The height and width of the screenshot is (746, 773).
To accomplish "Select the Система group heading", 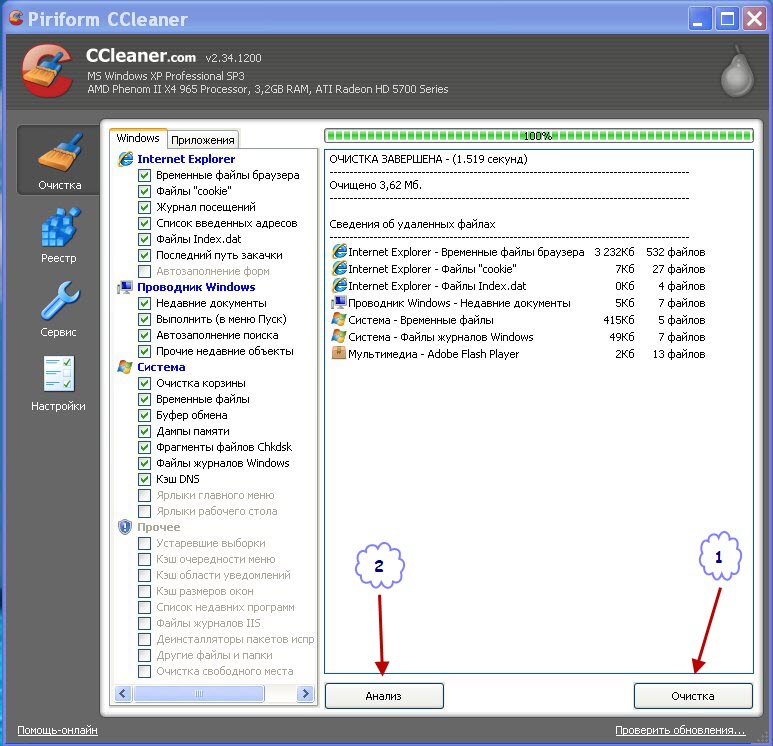I will click(161, 367).
